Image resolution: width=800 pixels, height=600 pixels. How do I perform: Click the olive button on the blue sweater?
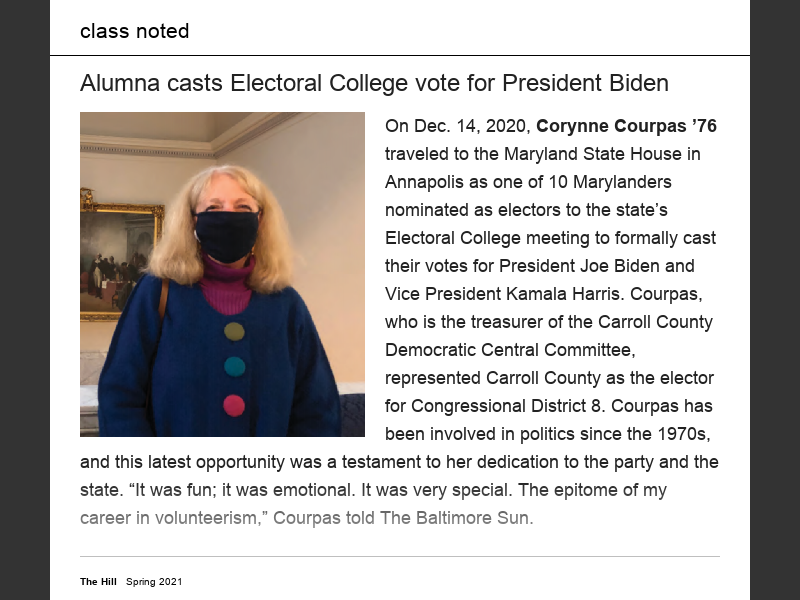(234, 332)
